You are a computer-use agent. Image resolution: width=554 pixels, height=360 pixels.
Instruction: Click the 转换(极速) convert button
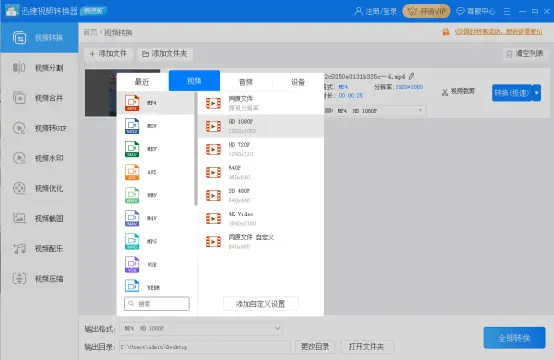[x=512, y=93]
